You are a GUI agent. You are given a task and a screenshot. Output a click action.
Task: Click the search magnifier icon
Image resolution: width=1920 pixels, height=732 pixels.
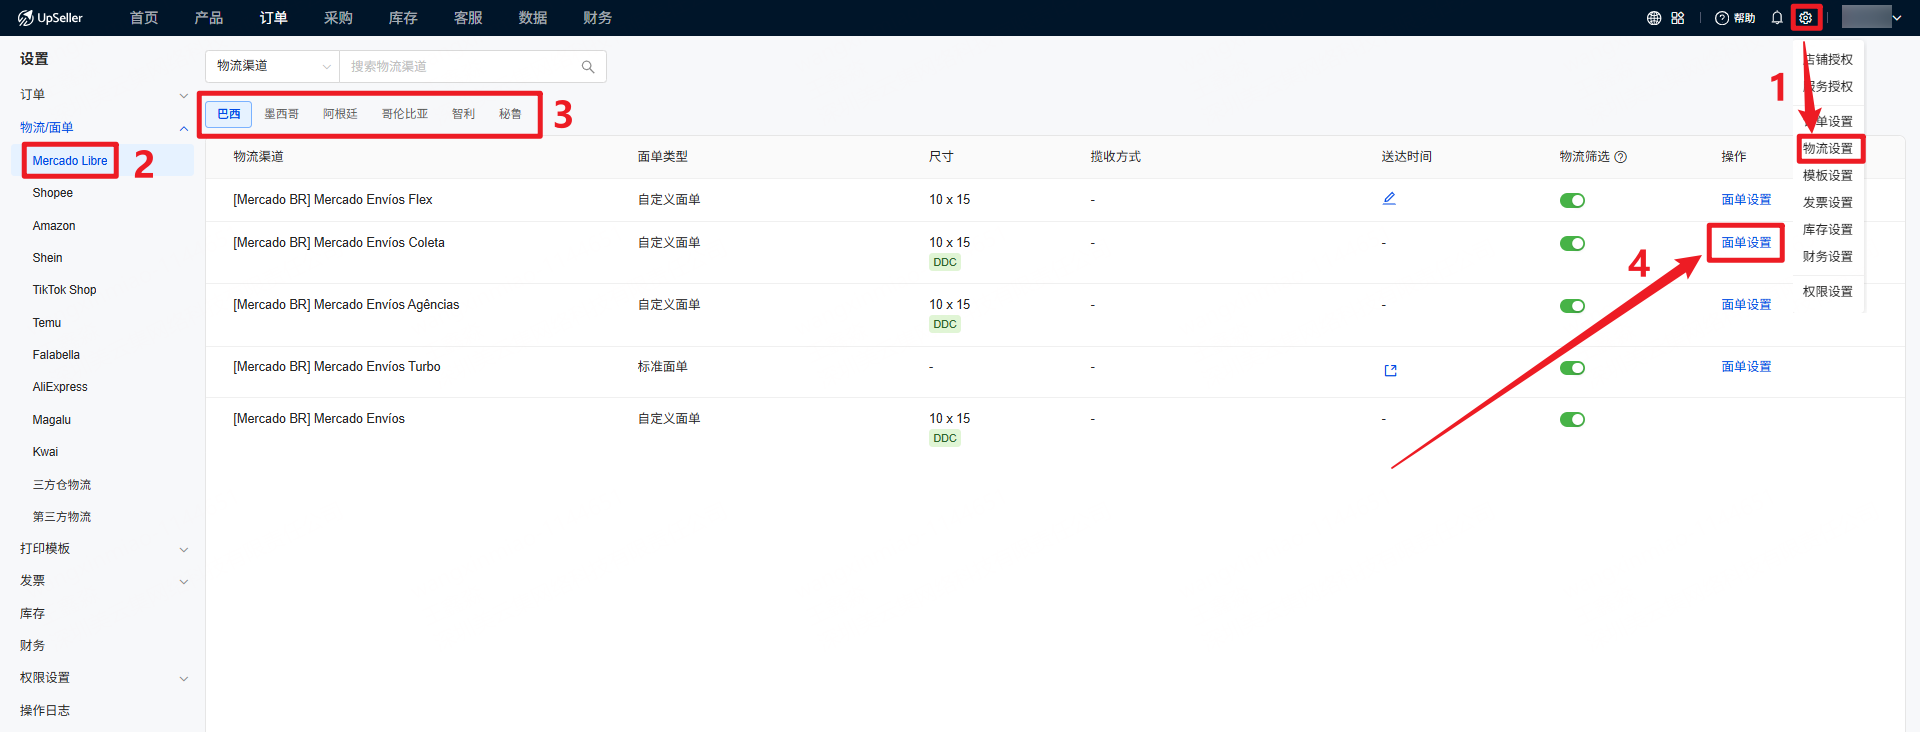click(x=588, y=67)
